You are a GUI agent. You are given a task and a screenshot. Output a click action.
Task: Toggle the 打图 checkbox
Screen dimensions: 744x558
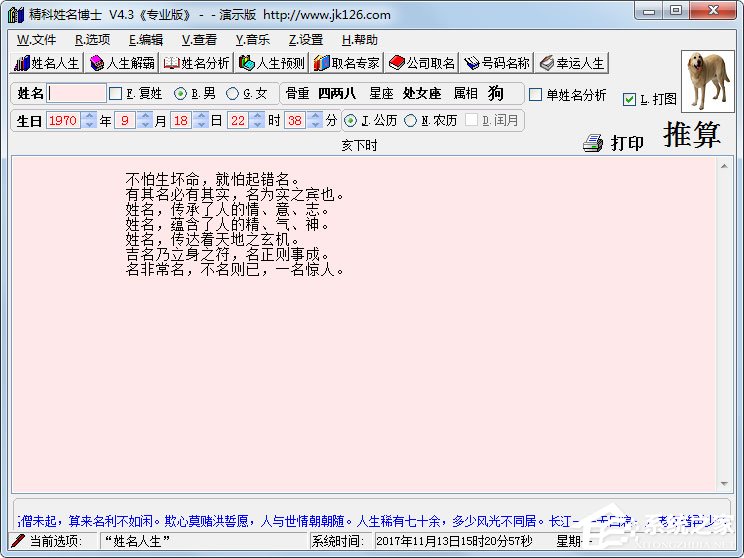(x=629, y=99)
